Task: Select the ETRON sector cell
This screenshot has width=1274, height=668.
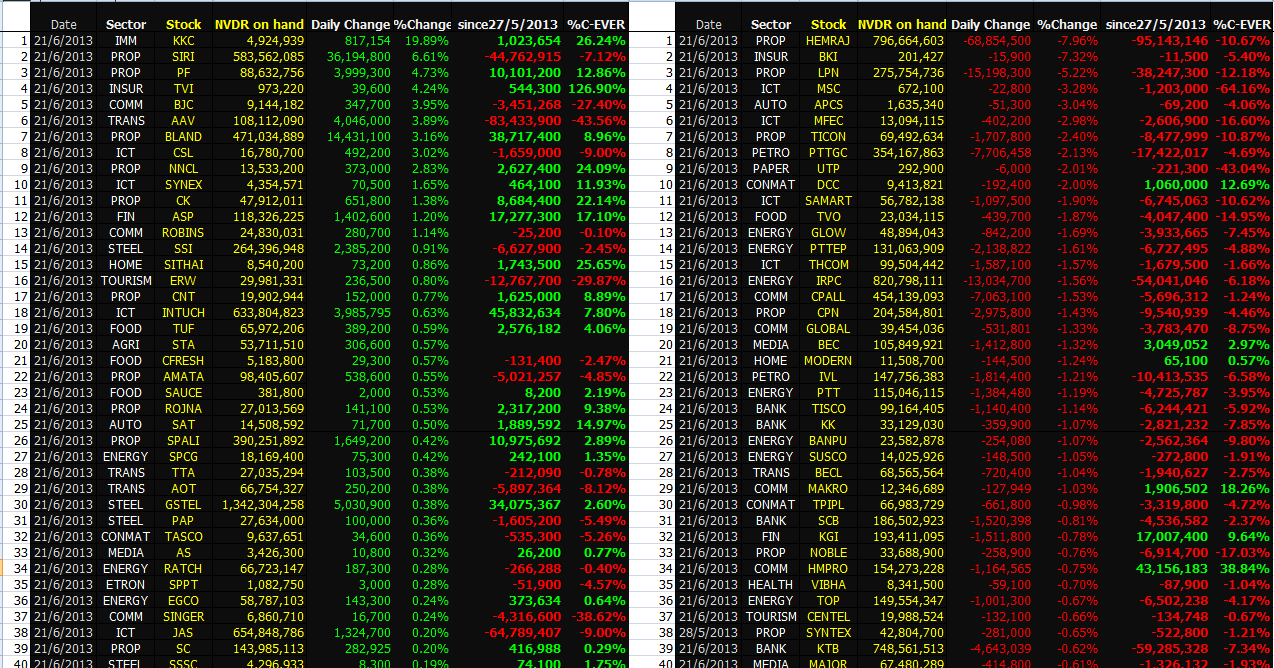Action: [126, 585]
